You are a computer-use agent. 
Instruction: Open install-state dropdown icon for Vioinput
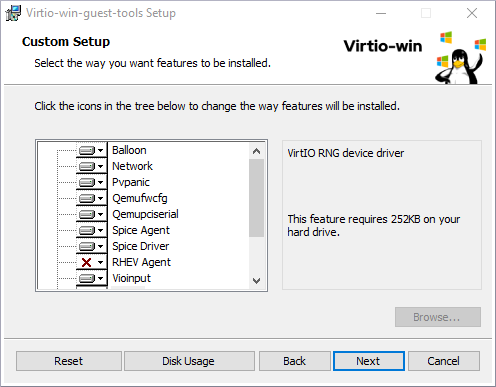[92, 278]
